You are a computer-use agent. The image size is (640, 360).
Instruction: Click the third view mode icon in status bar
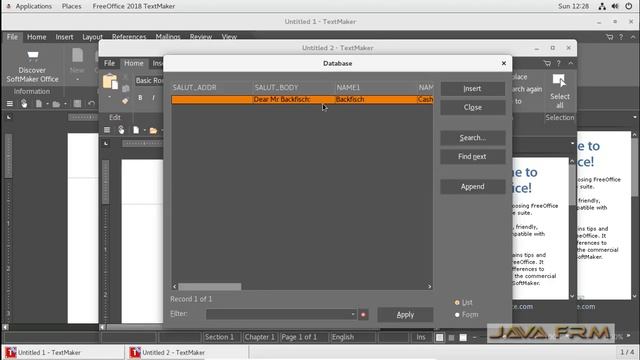click(x=463, y=338)
